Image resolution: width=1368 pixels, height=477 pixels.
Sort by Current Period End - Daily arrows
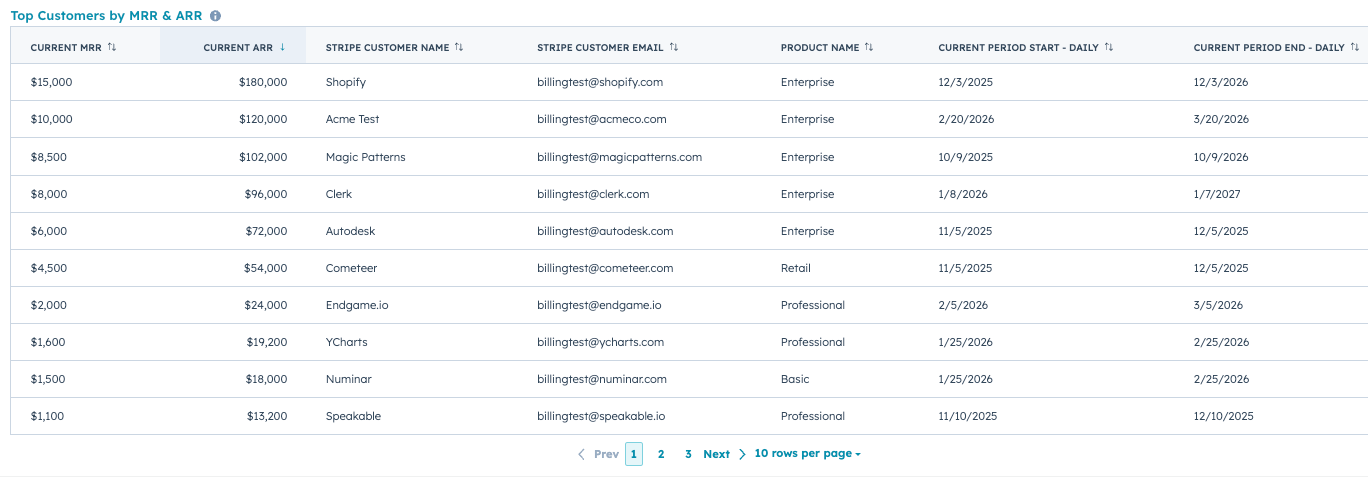pos(1355,47)
